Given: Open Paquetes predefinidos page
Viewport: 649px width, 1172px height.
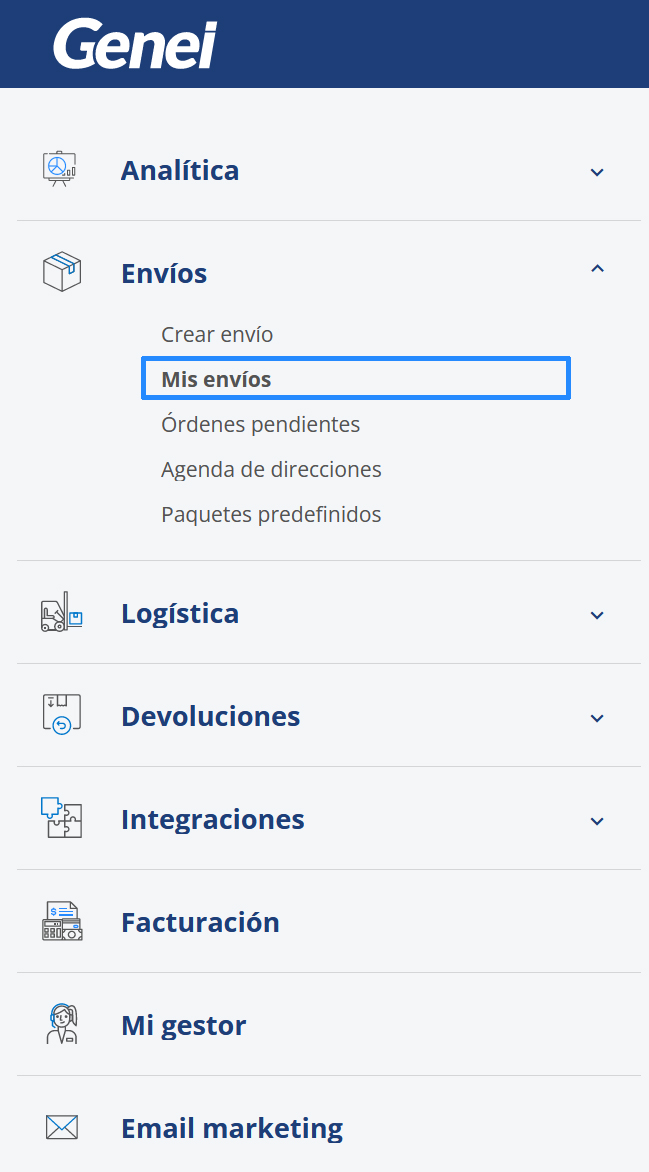Looking at the screenshot, I should [271, 514].
